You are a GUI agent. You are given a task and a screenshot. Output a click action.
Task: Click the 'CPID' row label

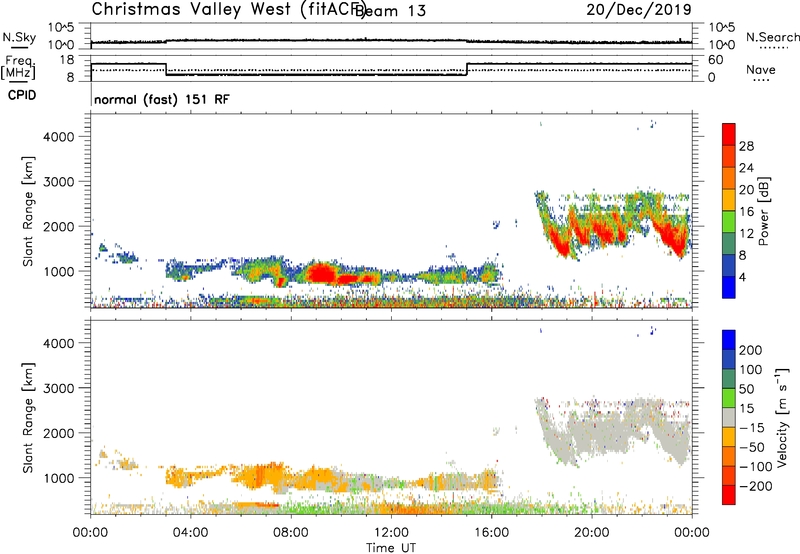coord(22,95)
